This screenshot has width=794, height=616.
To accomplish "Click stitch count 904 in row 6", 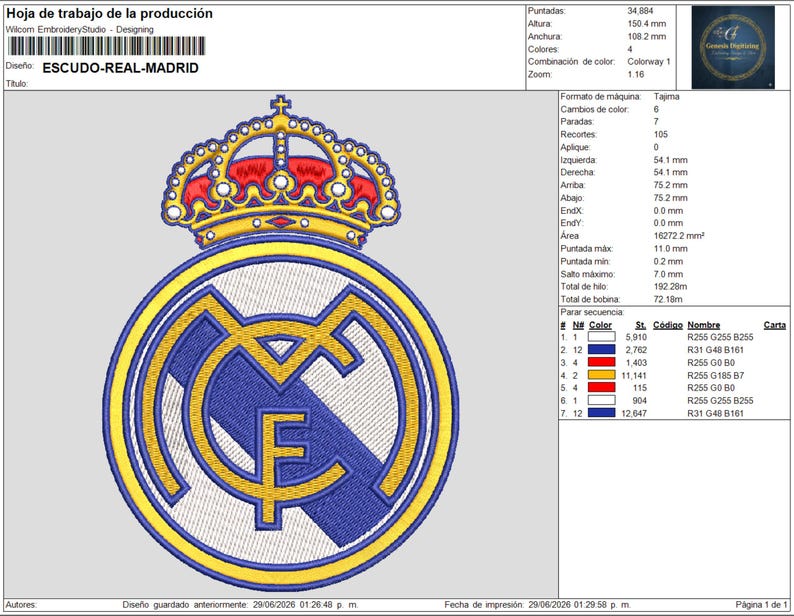I will [x=640, y=400].
